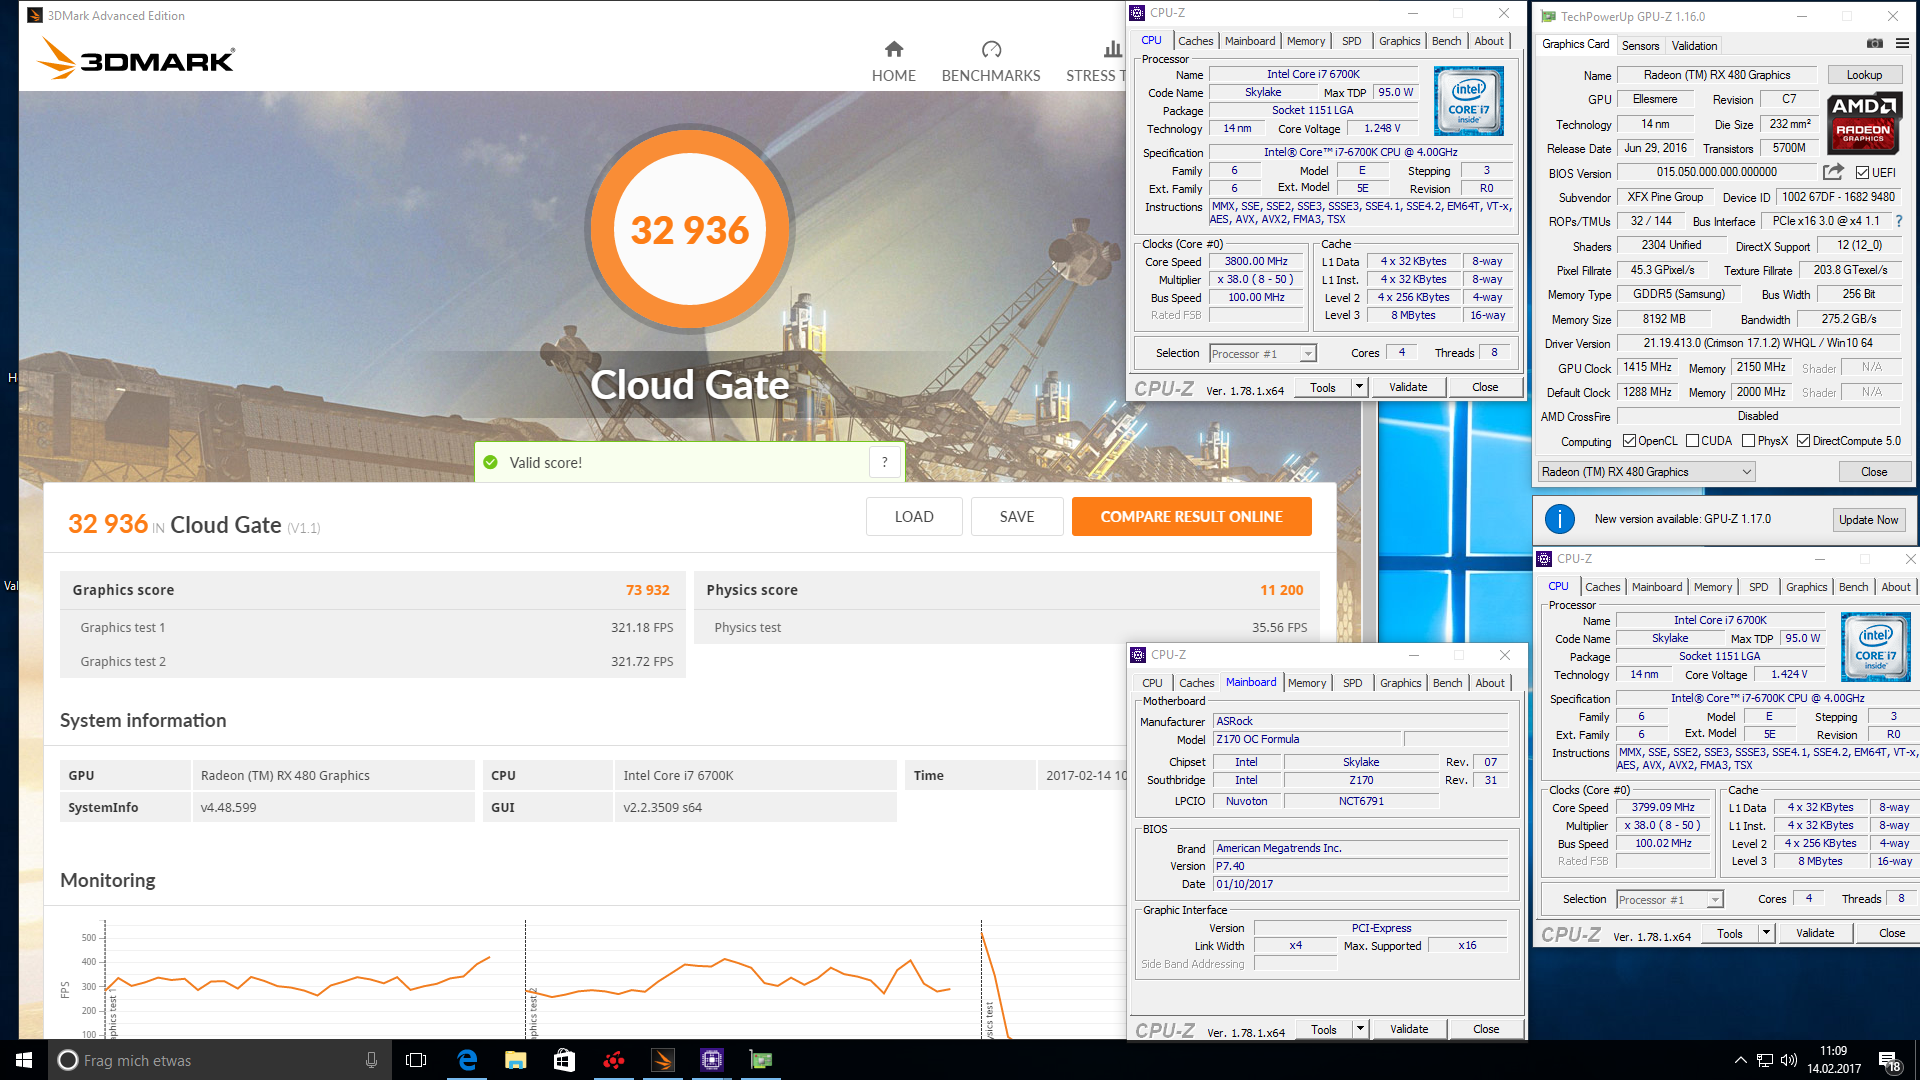1920x1080 pixels.
Task: Open the Action Center notifications icon
Action: pyautogui.click(x=1889, y=1061)
